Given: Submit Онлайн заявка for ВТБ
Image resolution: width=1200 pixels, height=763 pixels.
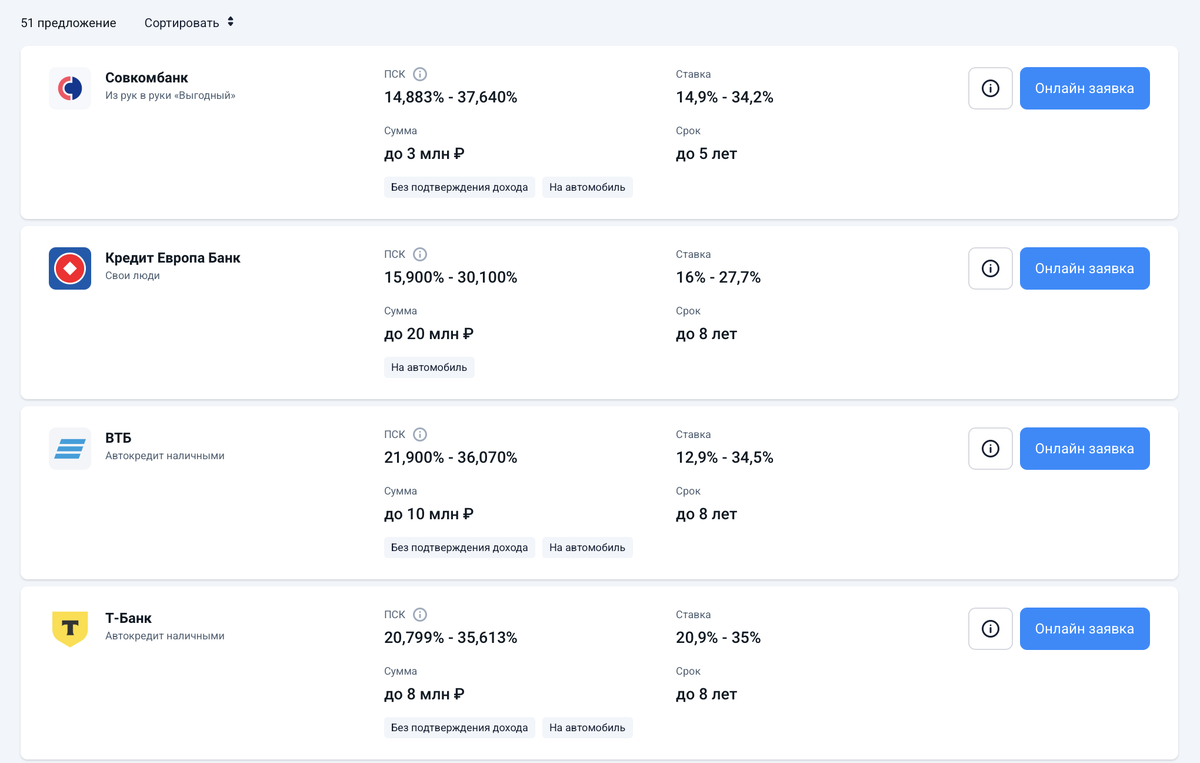Looking at the screenshot, I should (1084, 448).
